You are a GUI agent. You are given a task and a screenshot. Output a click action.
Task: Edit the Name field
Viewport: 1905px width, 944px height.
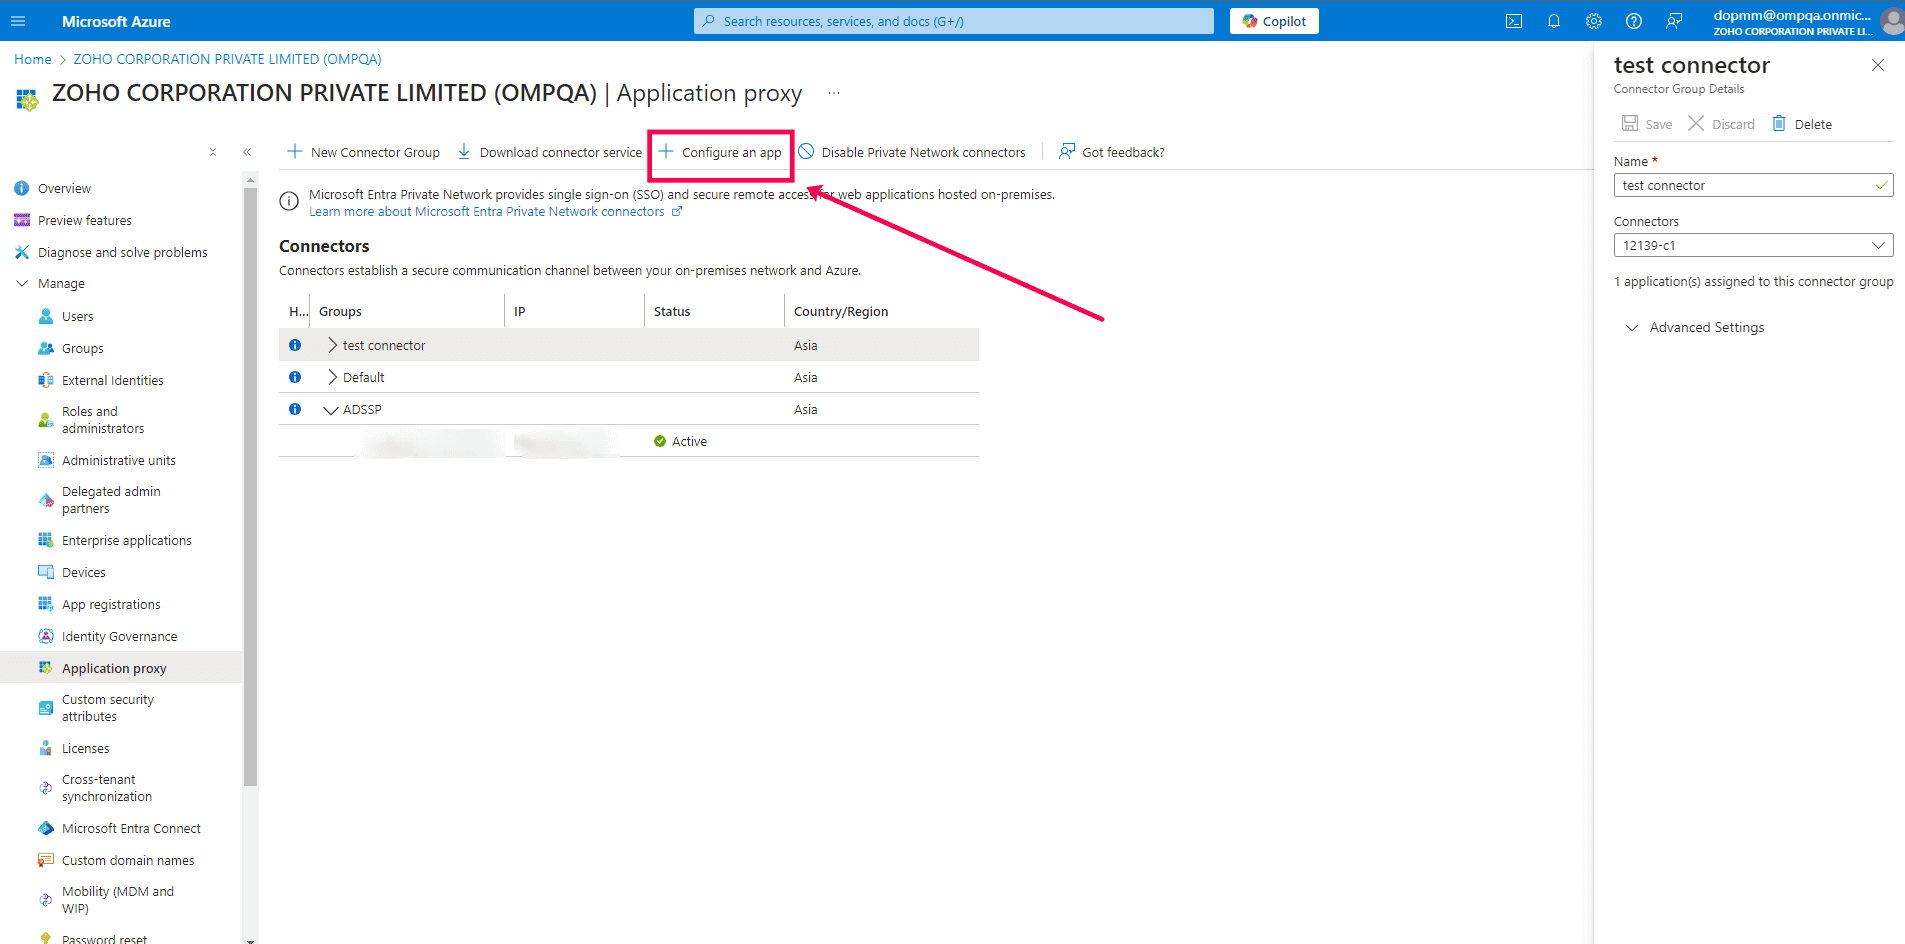[1754, 185]
